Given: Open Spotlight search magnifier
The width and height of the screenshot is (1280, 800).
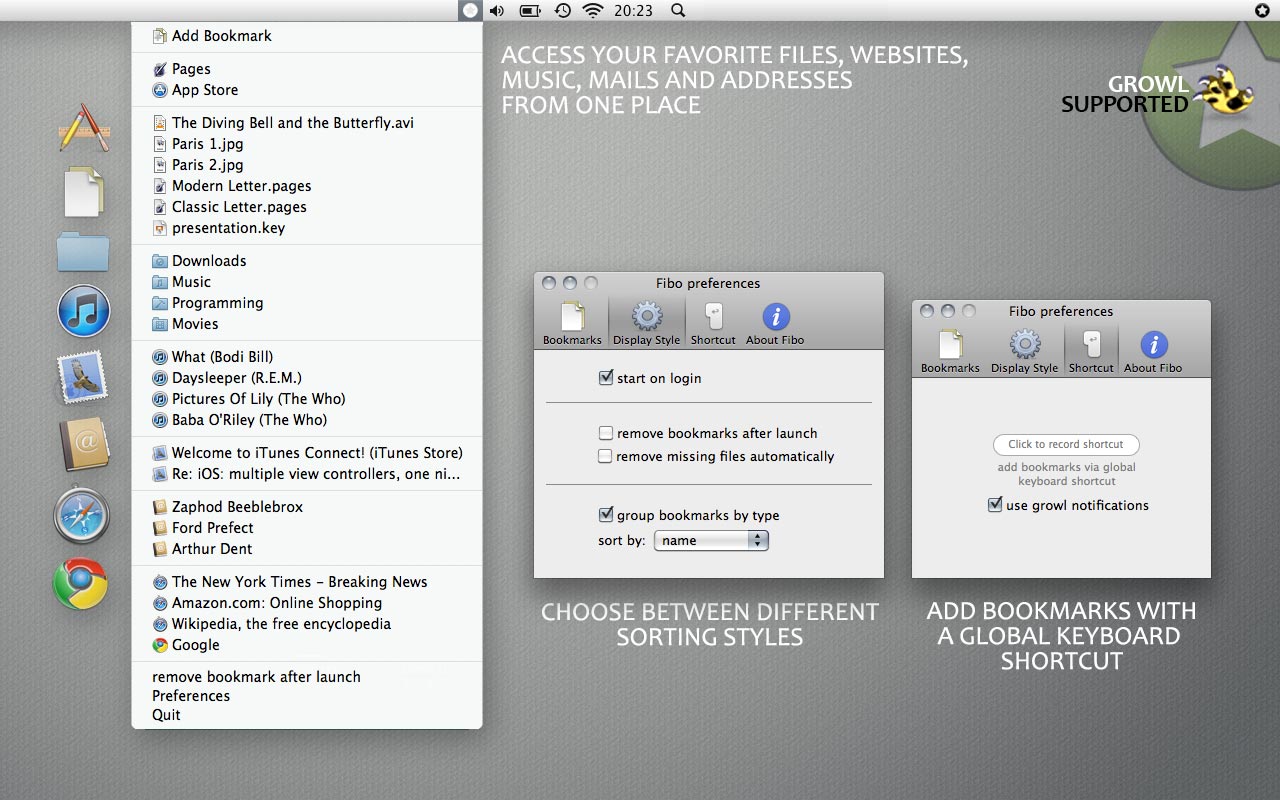Looking at the screenshot, I should point(678,11).
